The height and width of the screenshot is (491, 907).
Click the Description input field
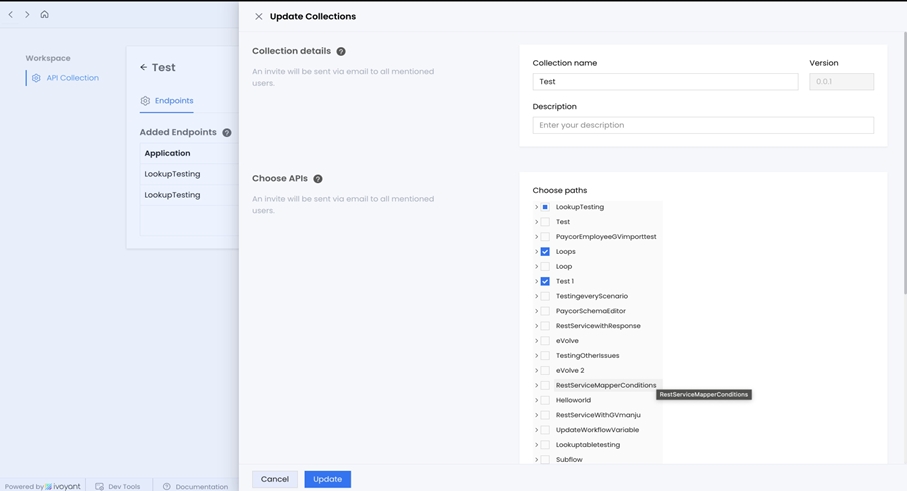(x=702, y=125)
